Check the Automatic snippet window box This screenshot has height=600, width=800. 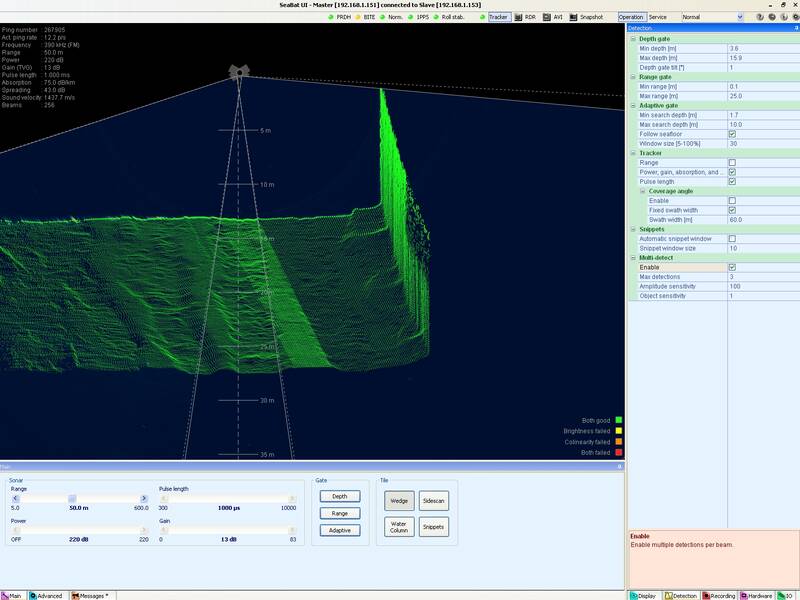tap(732, 239)
